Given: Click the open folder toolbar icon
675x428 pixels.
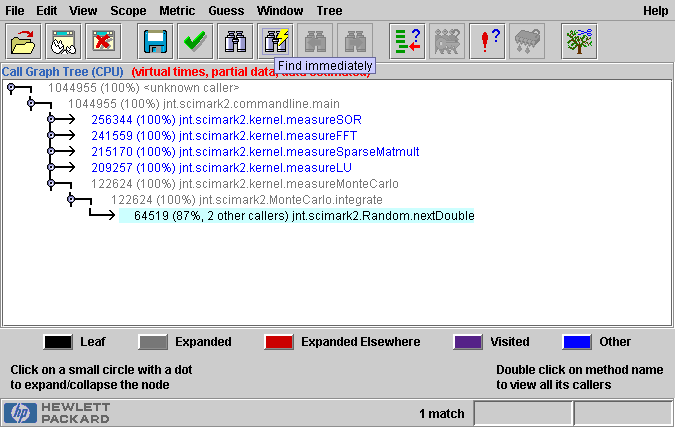Looking at the screenshot, I should point(23,41).
